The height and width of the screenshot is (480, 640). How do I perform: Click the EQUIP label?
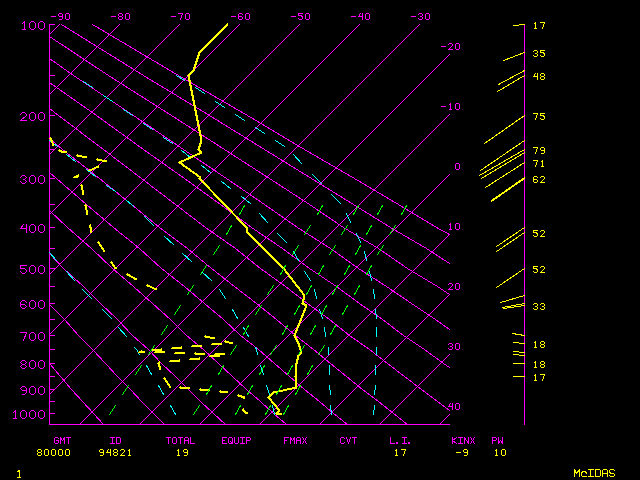click(236, 440)
